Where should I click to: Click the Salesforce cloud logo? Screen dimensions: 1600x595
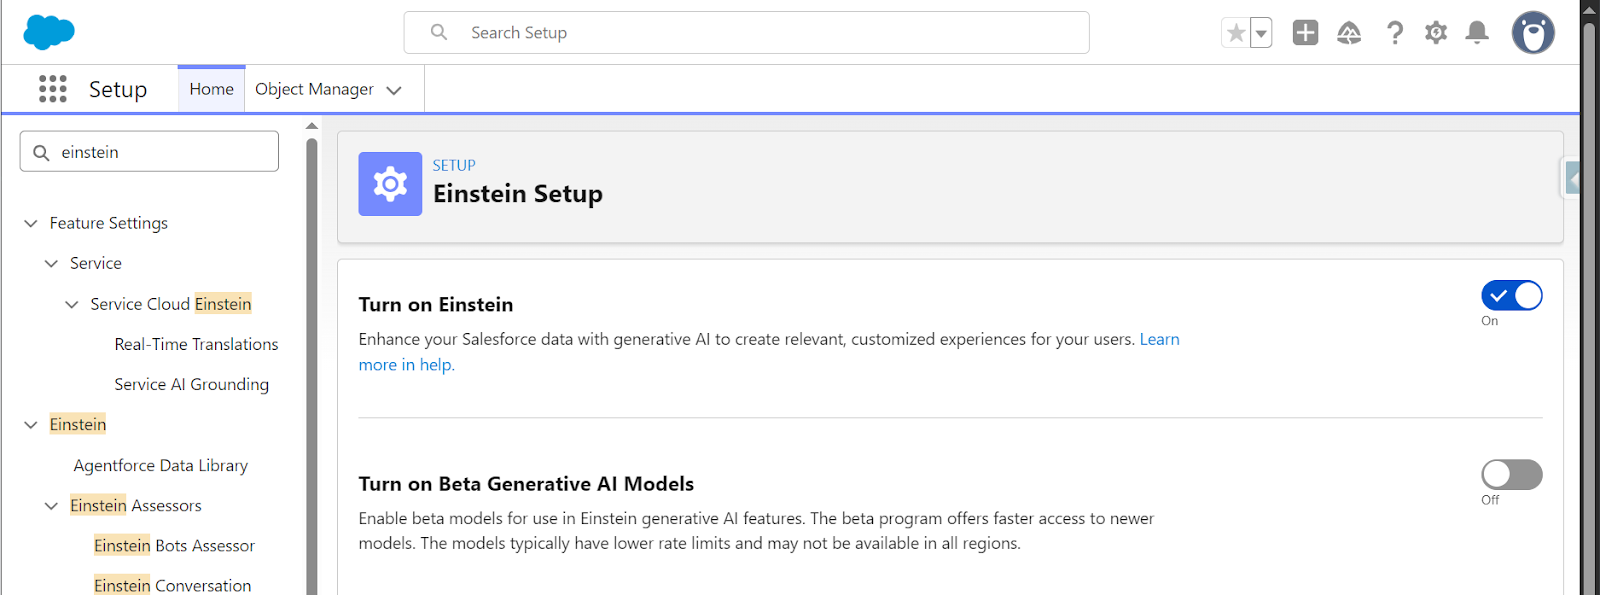48,32
